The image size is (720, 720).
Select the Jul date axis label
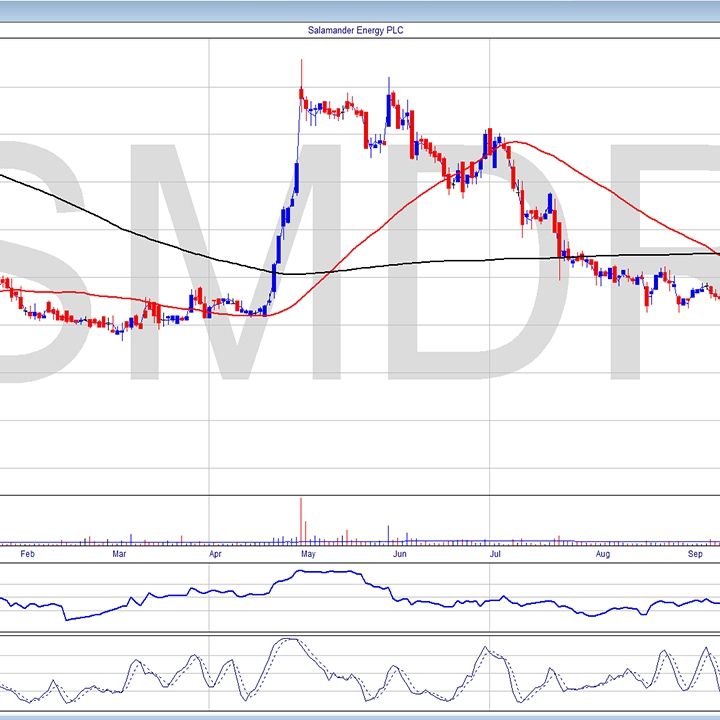[495, 553]
